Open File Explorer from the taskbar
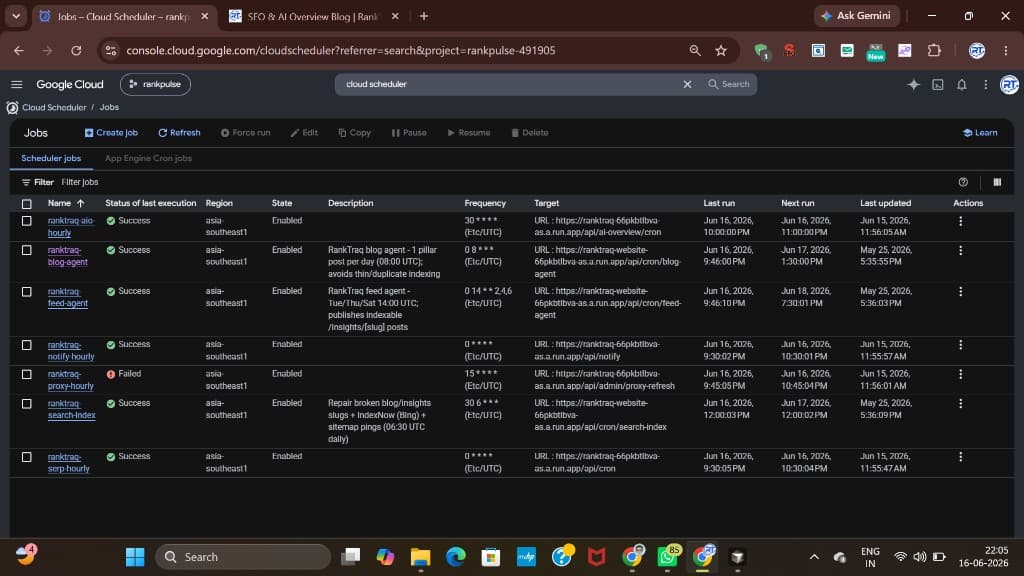Image resolution: width=1024 pixels, height=576 pixels. pyautogui.click(x=421, y=557)
